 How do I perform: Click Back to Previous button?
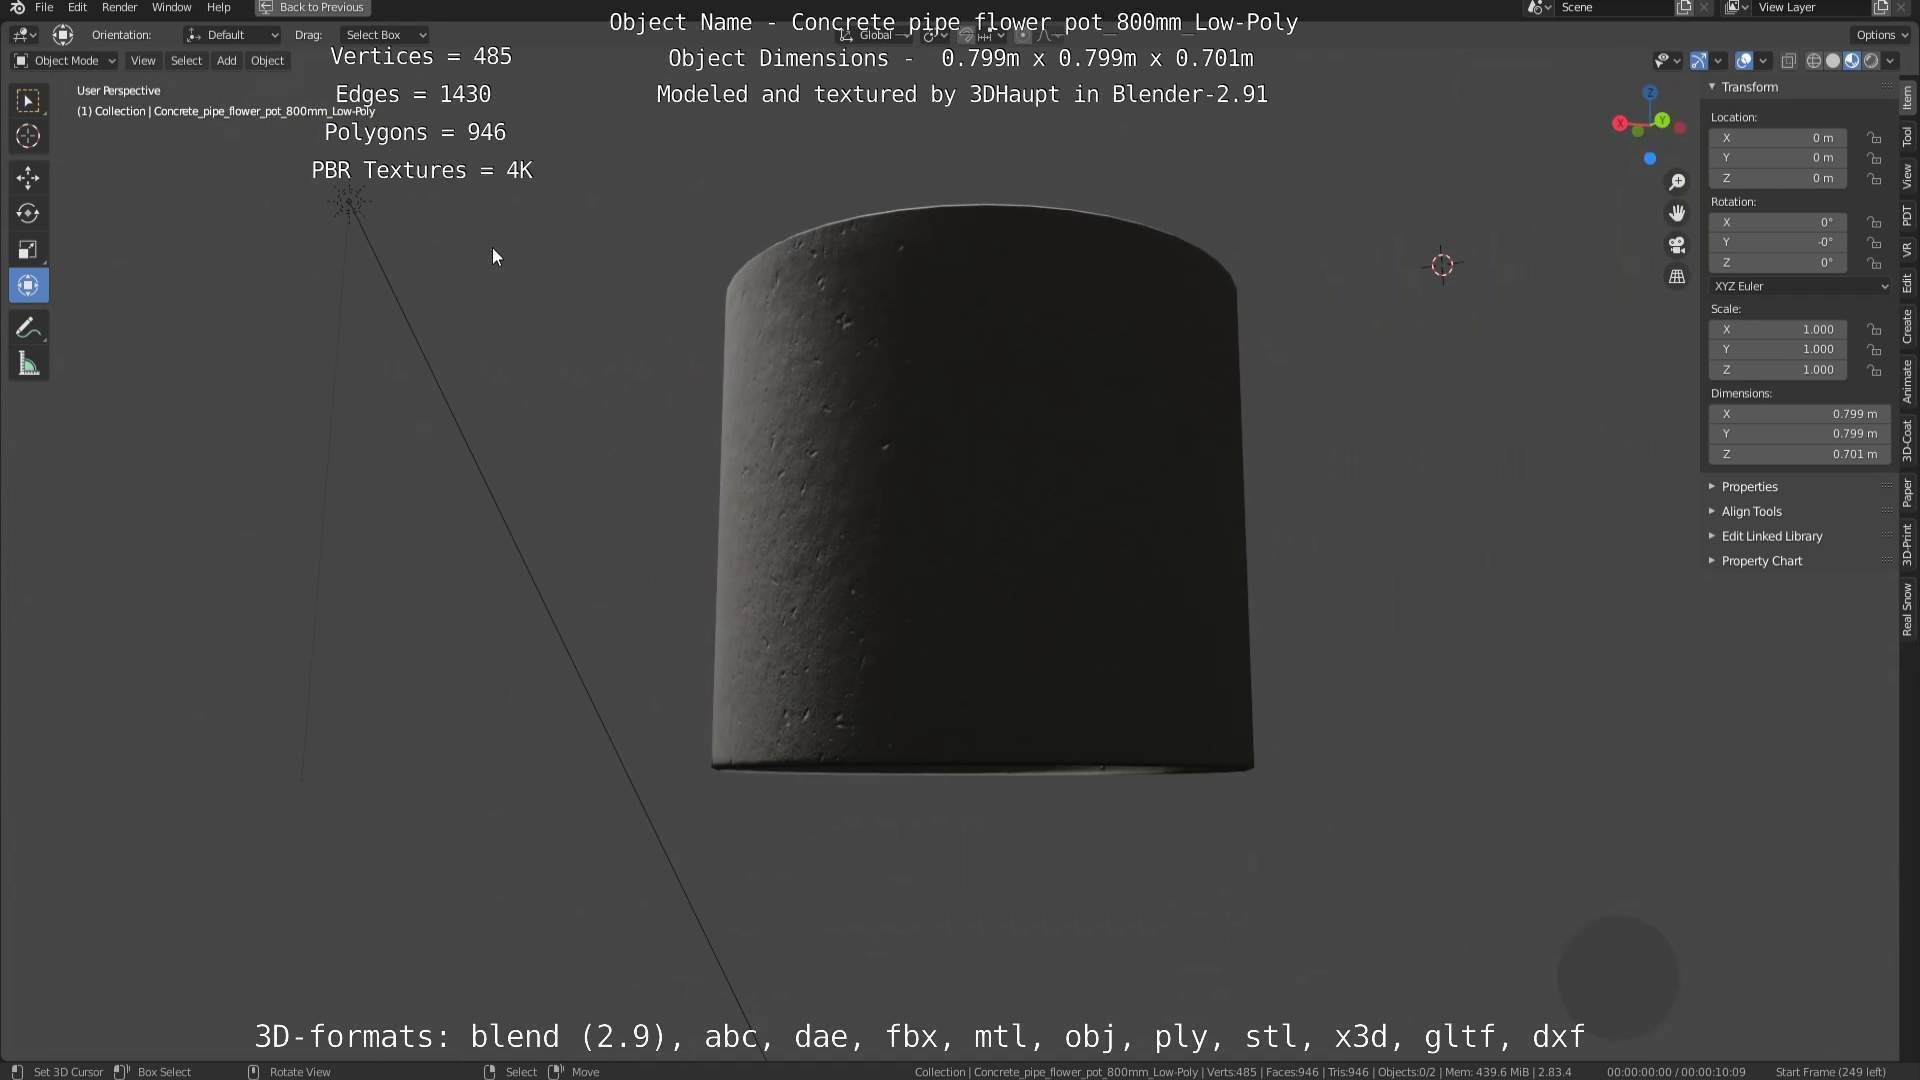(x=313, y=7)
